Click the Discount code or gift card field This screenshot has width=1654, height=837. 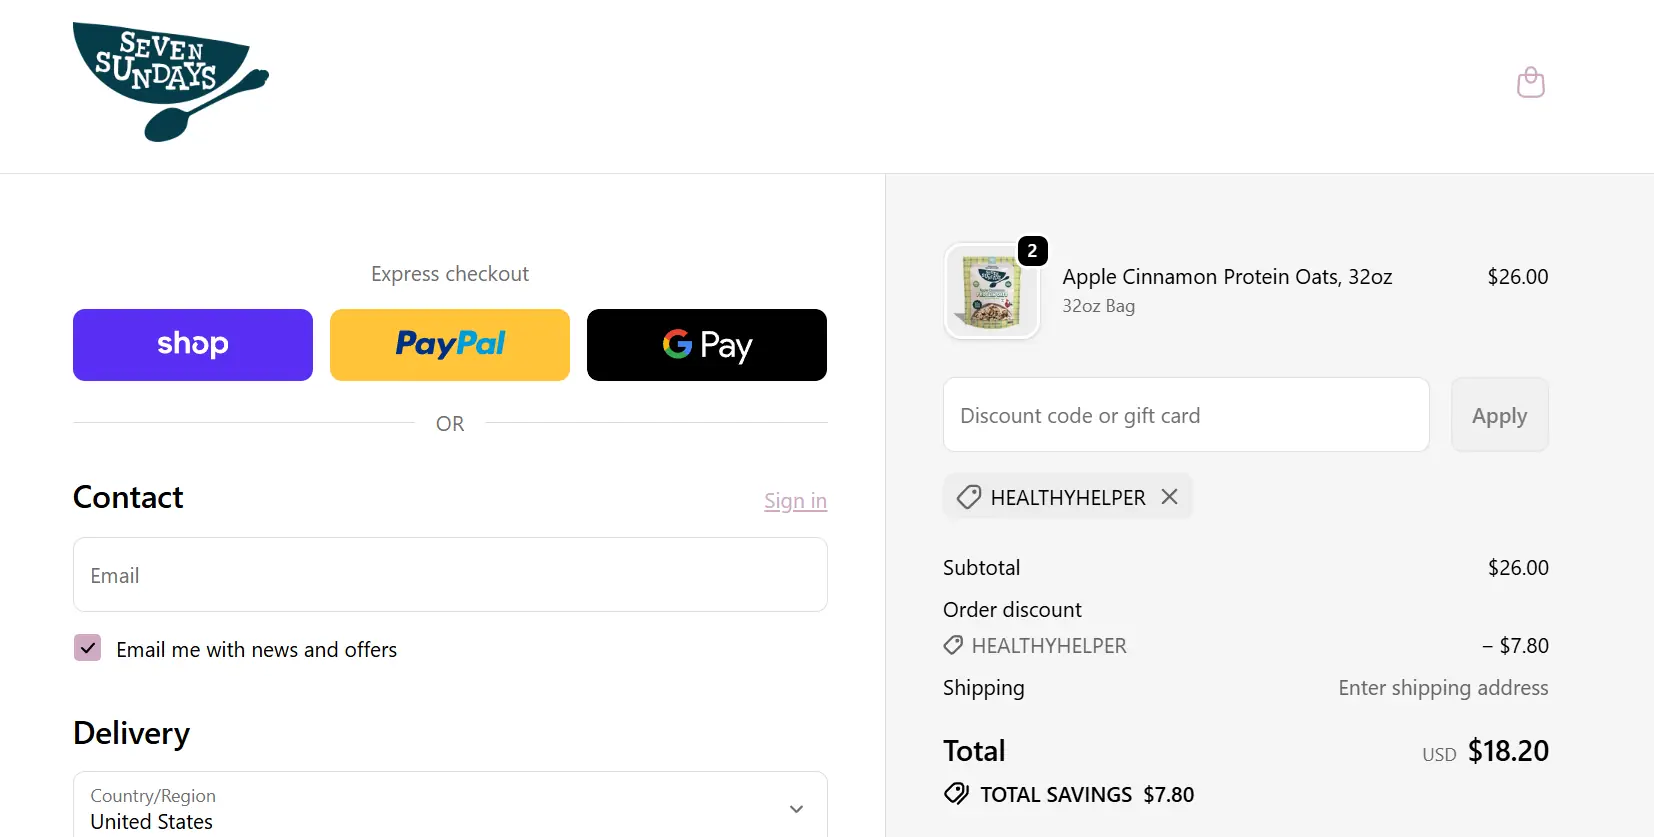pyautogui.click(x=1186, y=415)
